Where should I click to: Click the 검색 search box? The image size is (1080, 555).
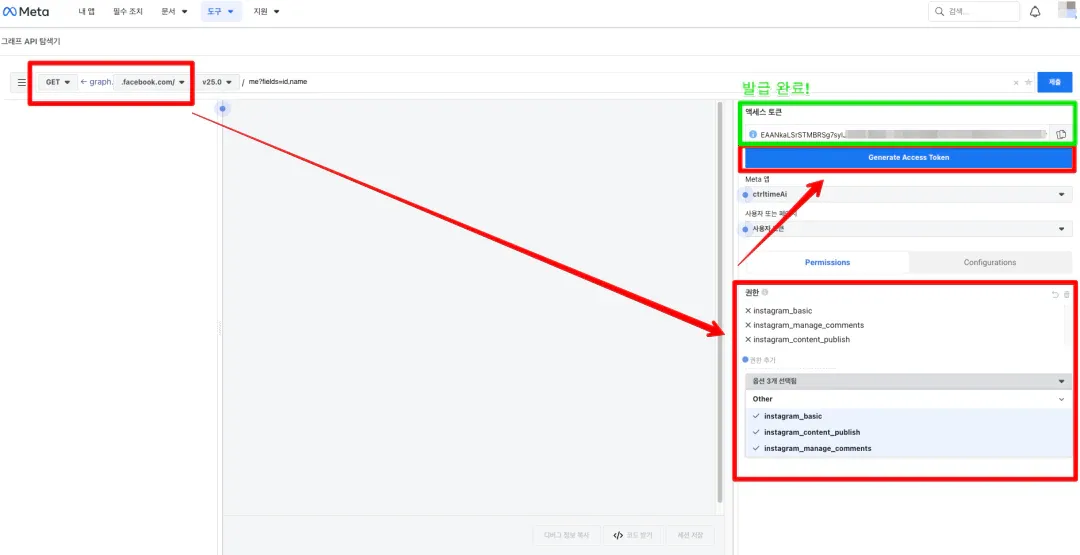click(x=974, y=12)
